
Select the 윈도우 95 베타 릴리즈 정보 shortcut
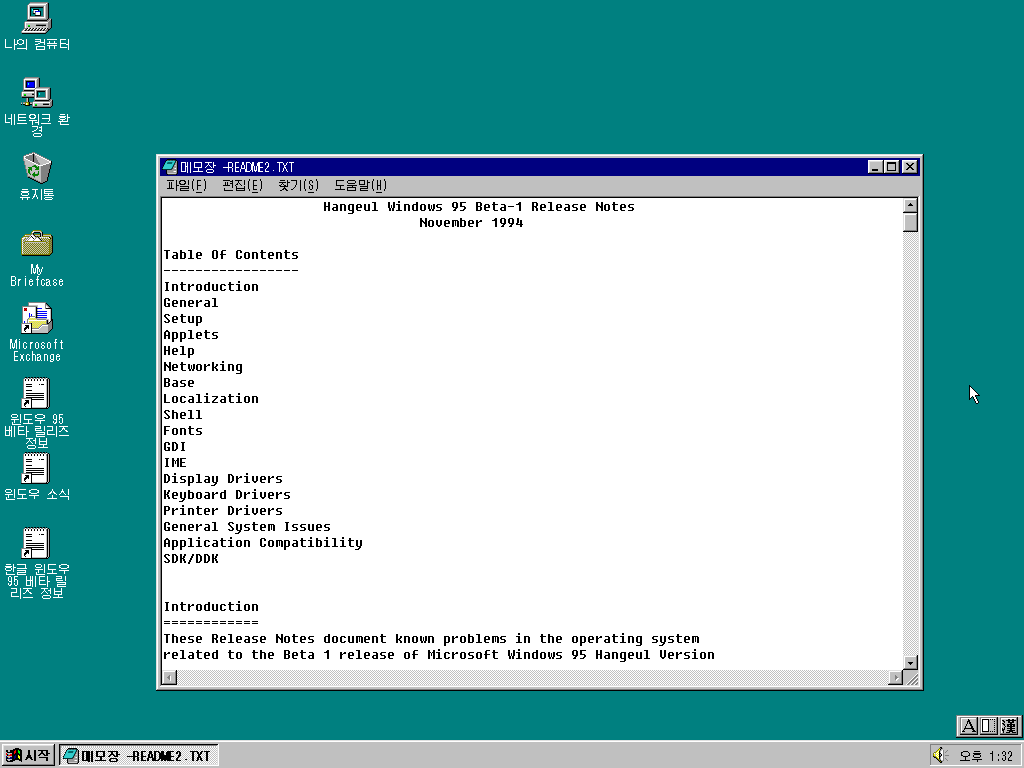37,413
